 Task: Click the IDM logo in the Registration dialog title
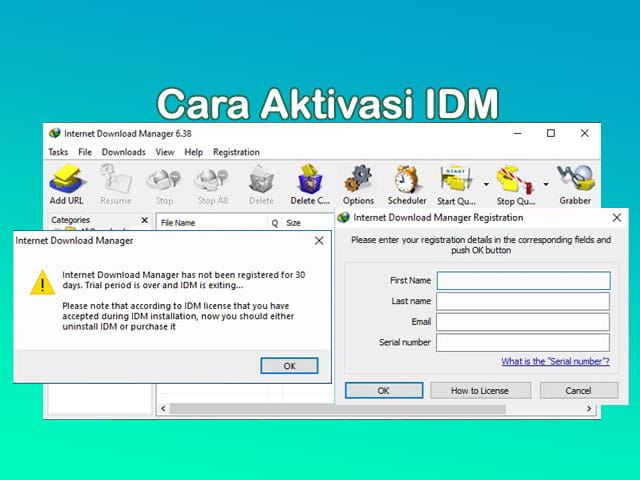pos(344,218)
